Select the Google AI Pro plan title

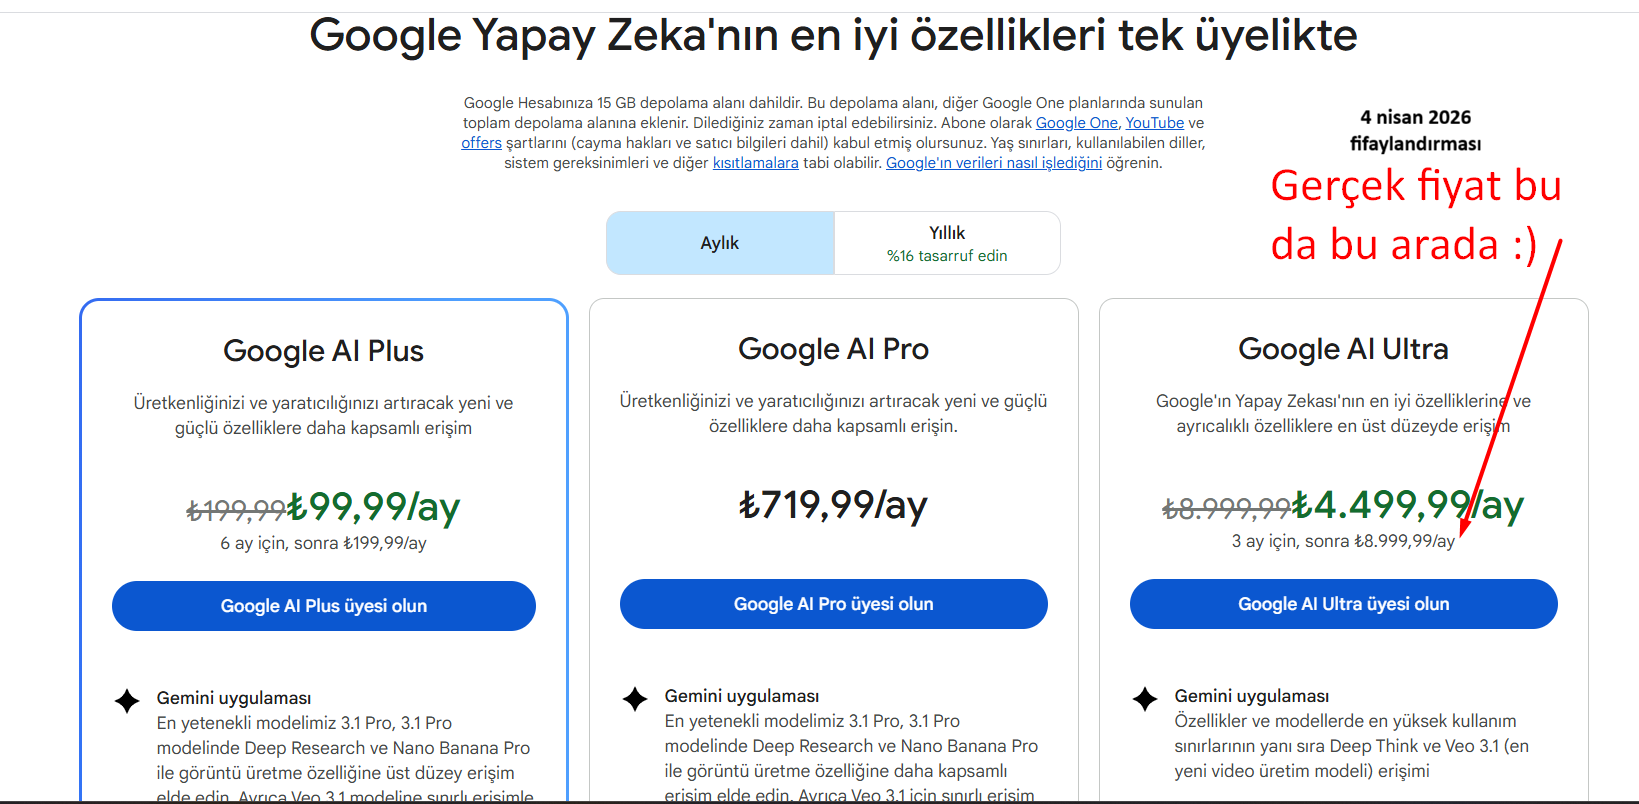pyautogui.click(x=833, y=349)
